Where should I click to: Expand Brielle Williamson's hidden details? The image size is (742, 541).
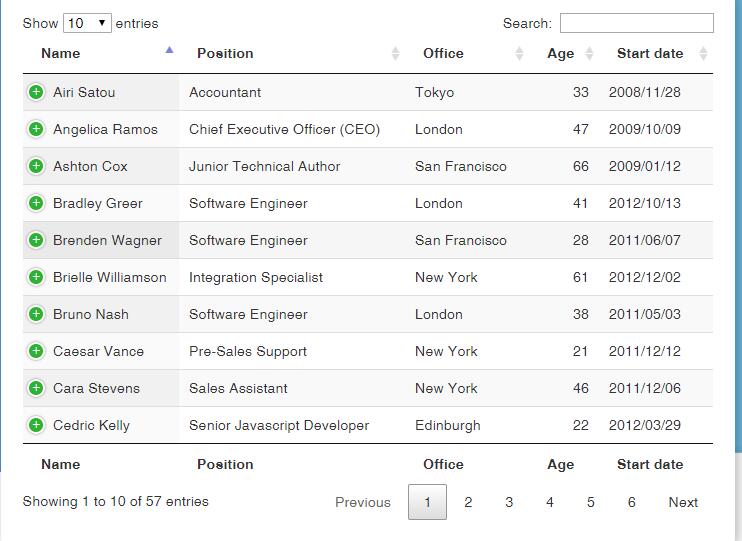tap(36, 277)
